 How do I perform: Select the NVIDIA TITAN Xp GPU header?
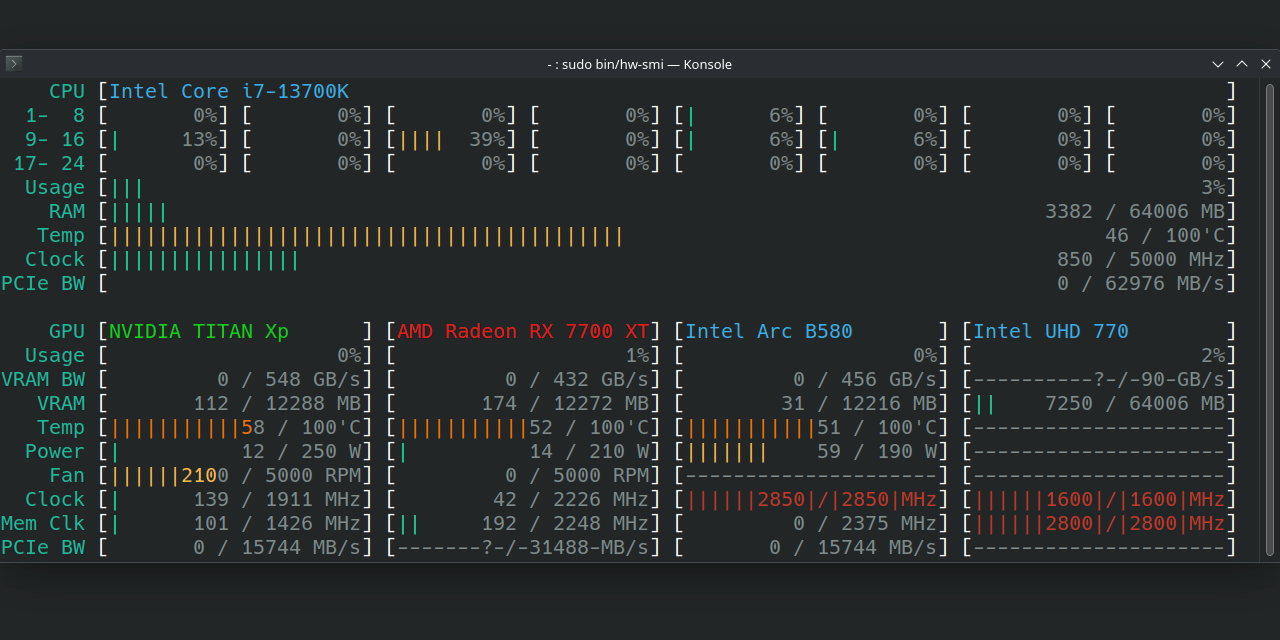tap(198, 331)
